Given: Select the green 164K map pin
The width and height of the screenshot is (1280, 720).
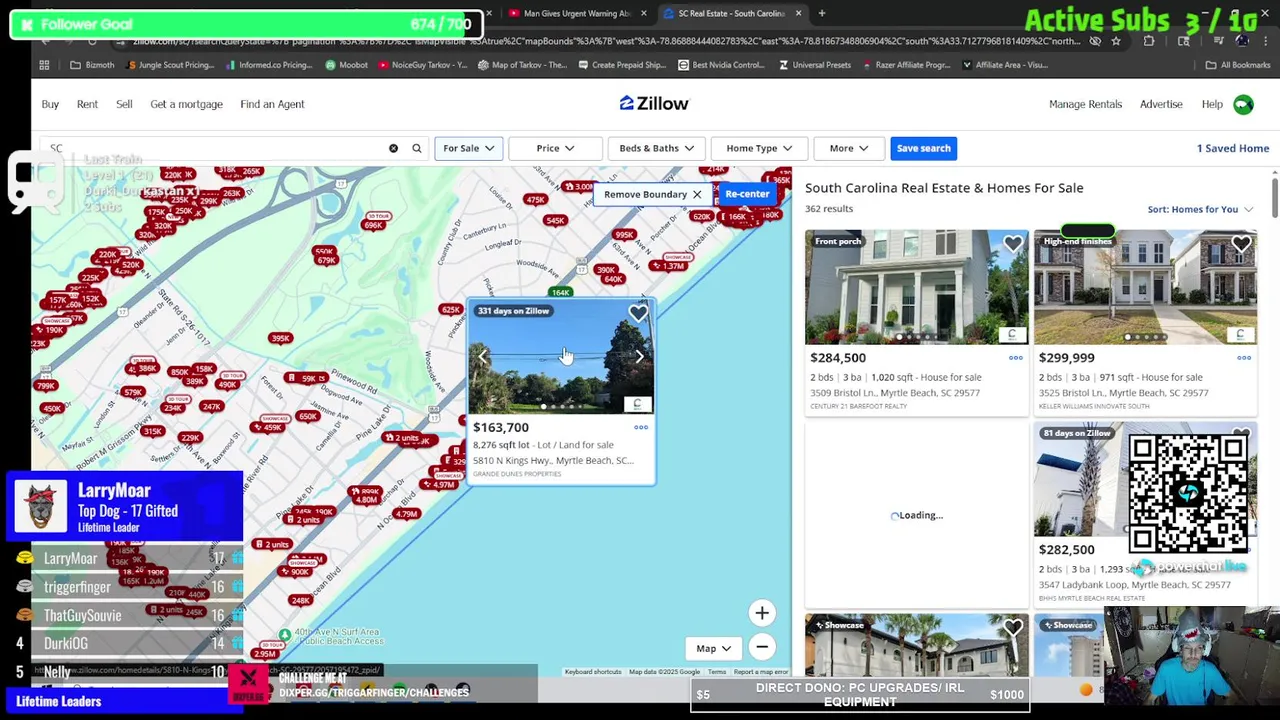Looking at the screenshot, I should 560,292.
